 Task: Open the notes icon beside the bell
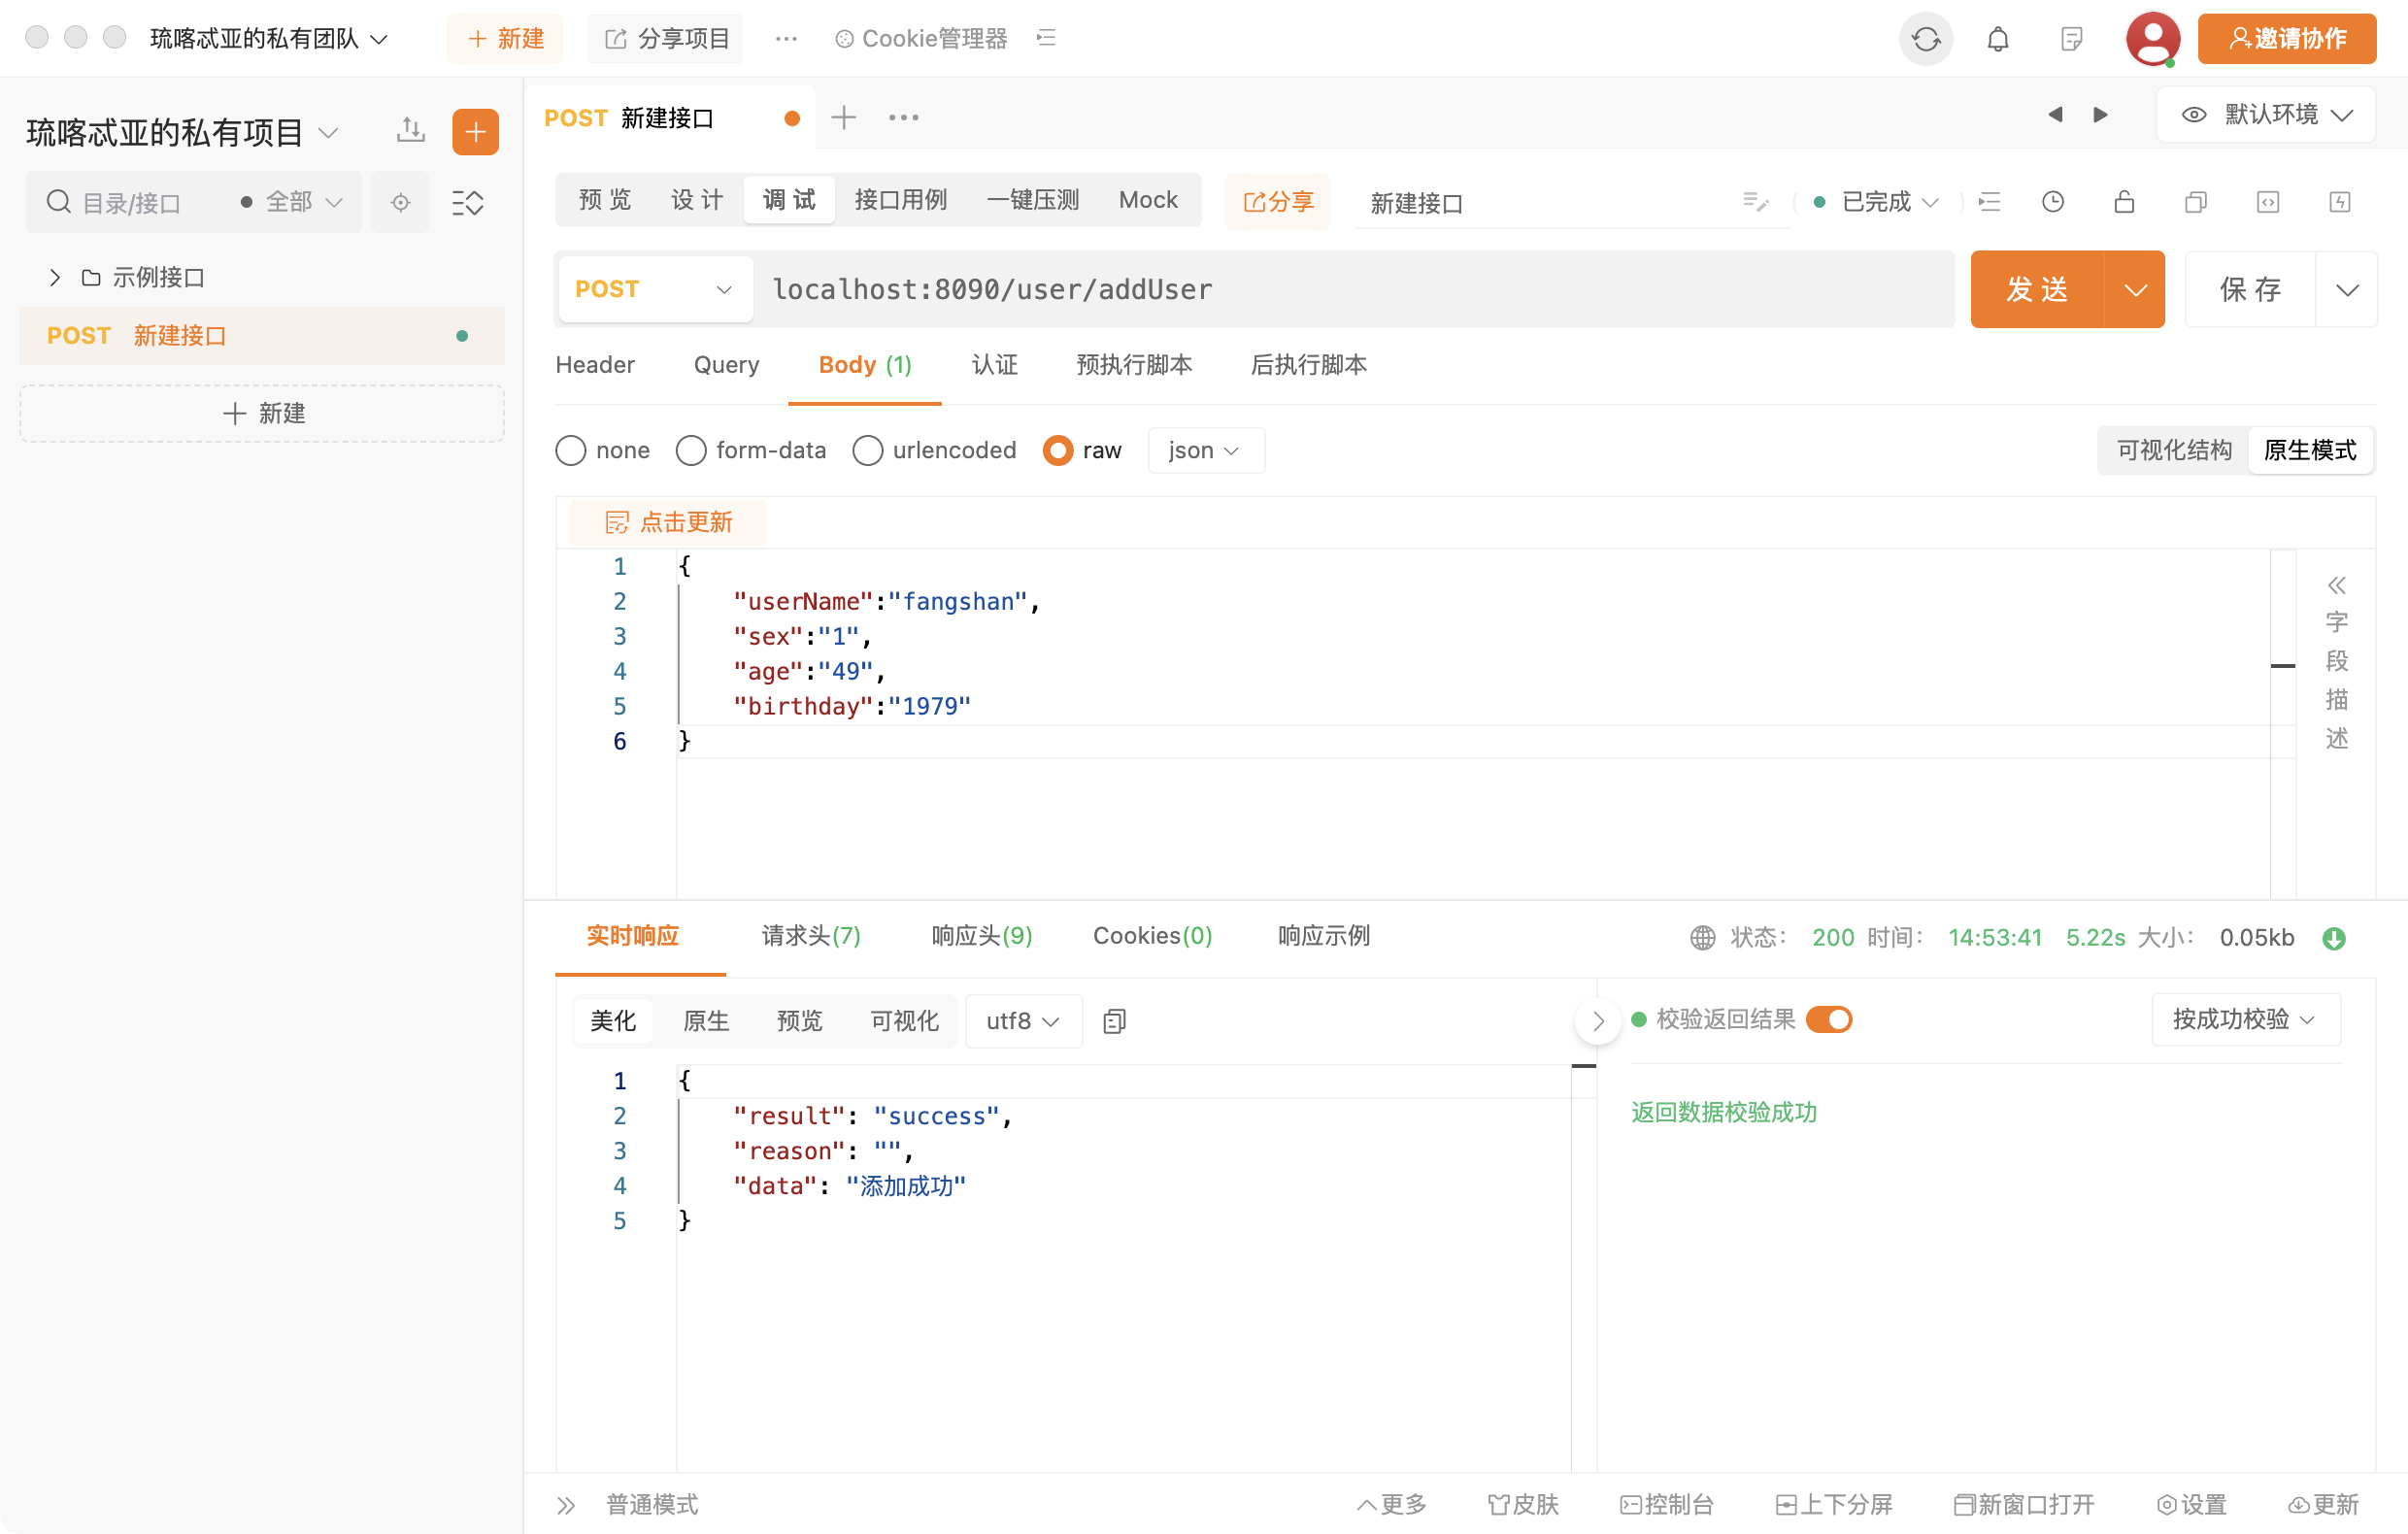coord(2070,39)
